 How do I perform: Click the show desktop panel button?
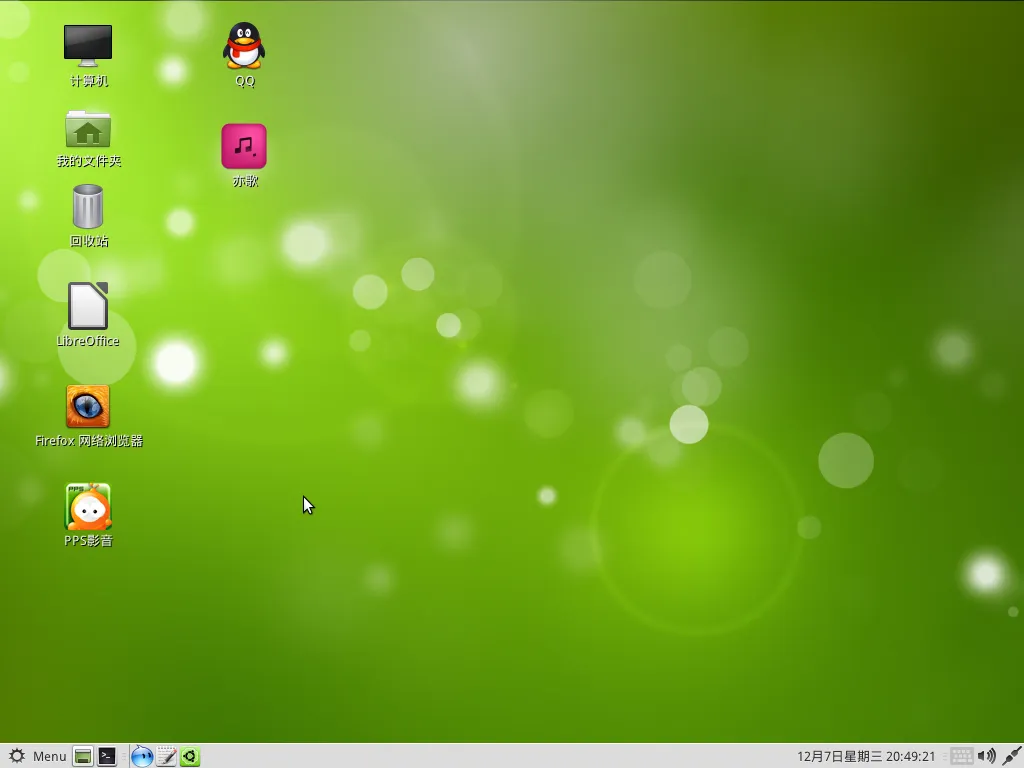pyautogui.click(x=83, y=757)
